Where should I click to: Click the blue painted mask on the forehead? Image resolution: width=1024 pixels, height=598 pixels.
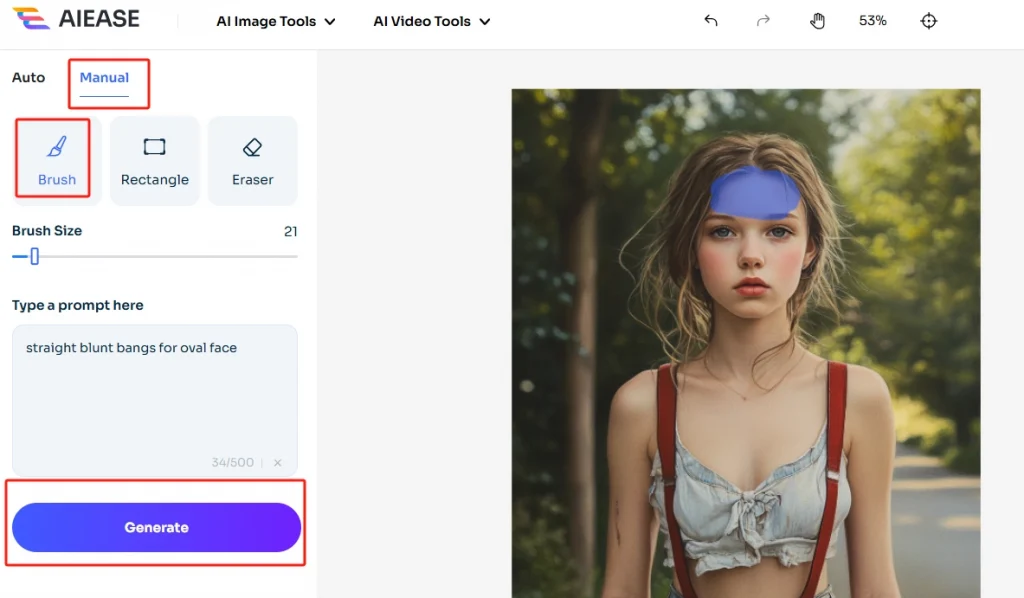[753, 193]
